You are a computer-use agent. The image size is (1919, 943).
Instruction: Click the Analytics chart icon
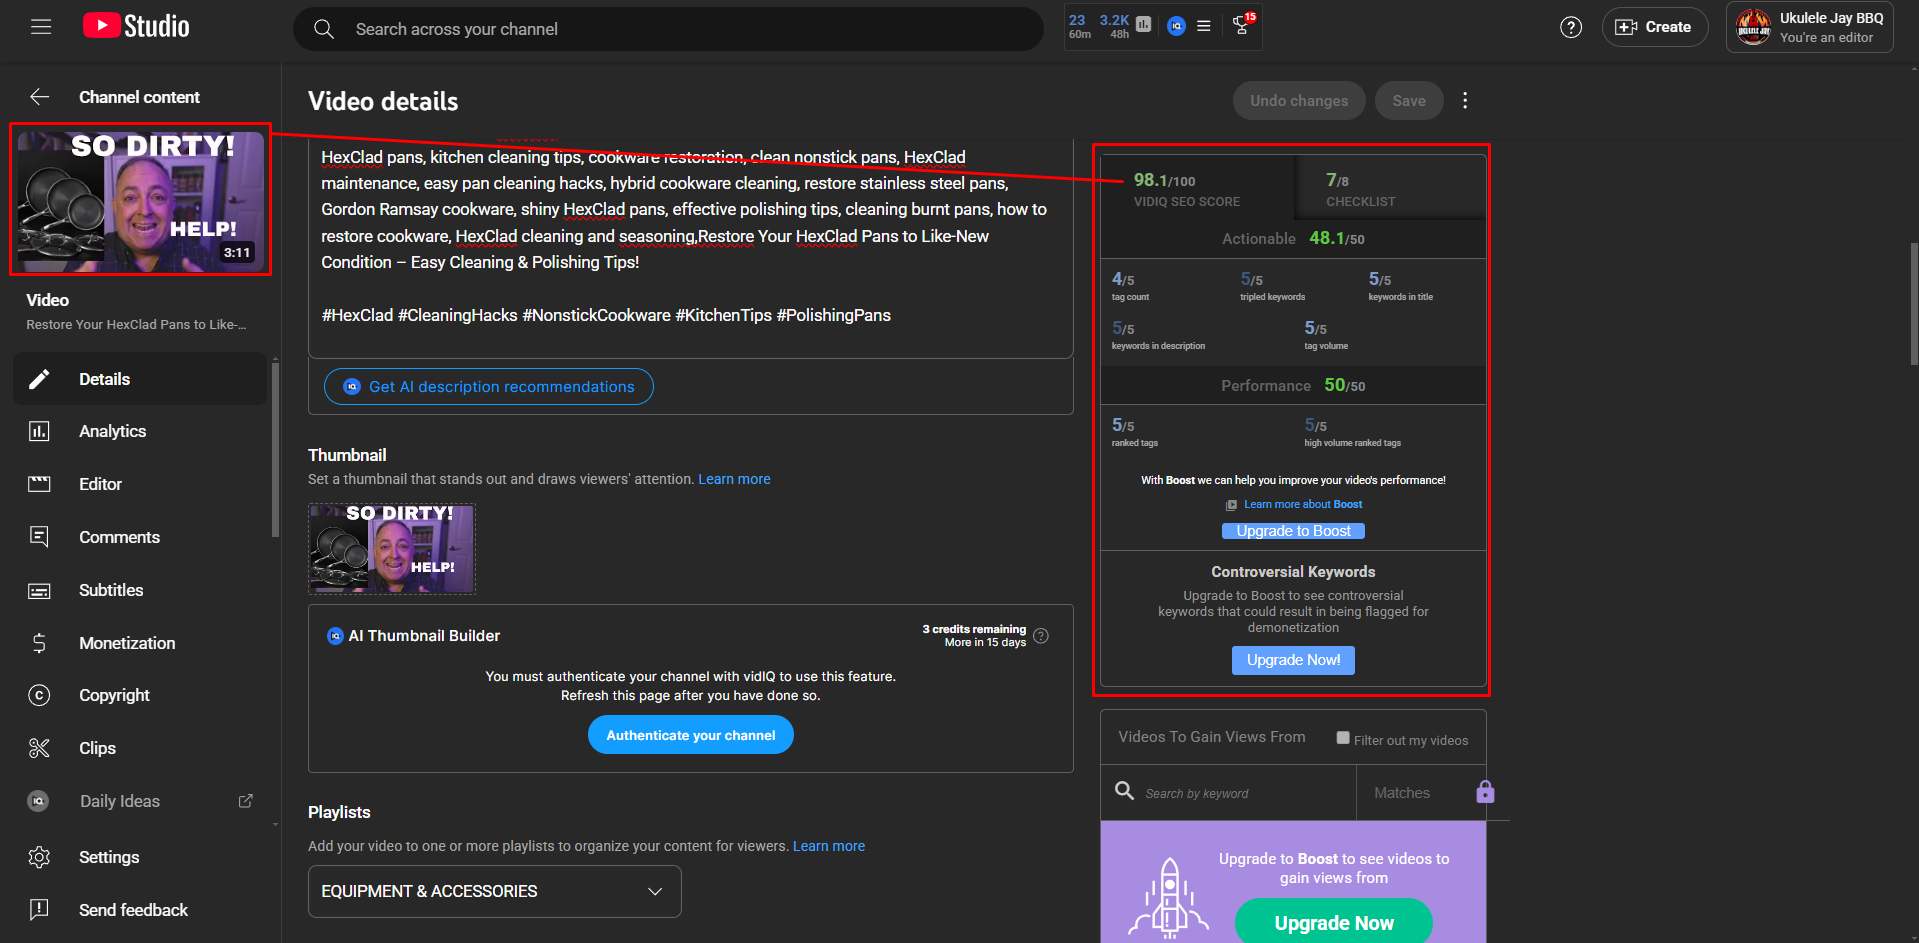[x=39, y=431]
